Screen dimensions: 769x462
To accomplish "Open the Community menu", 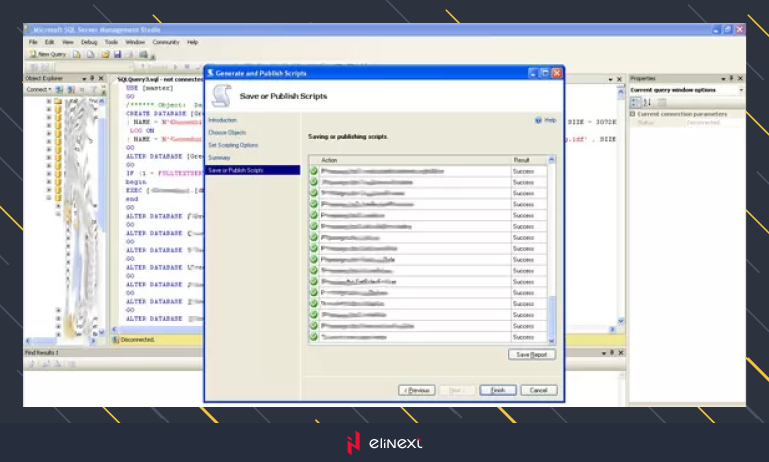I will pos(165,42).
